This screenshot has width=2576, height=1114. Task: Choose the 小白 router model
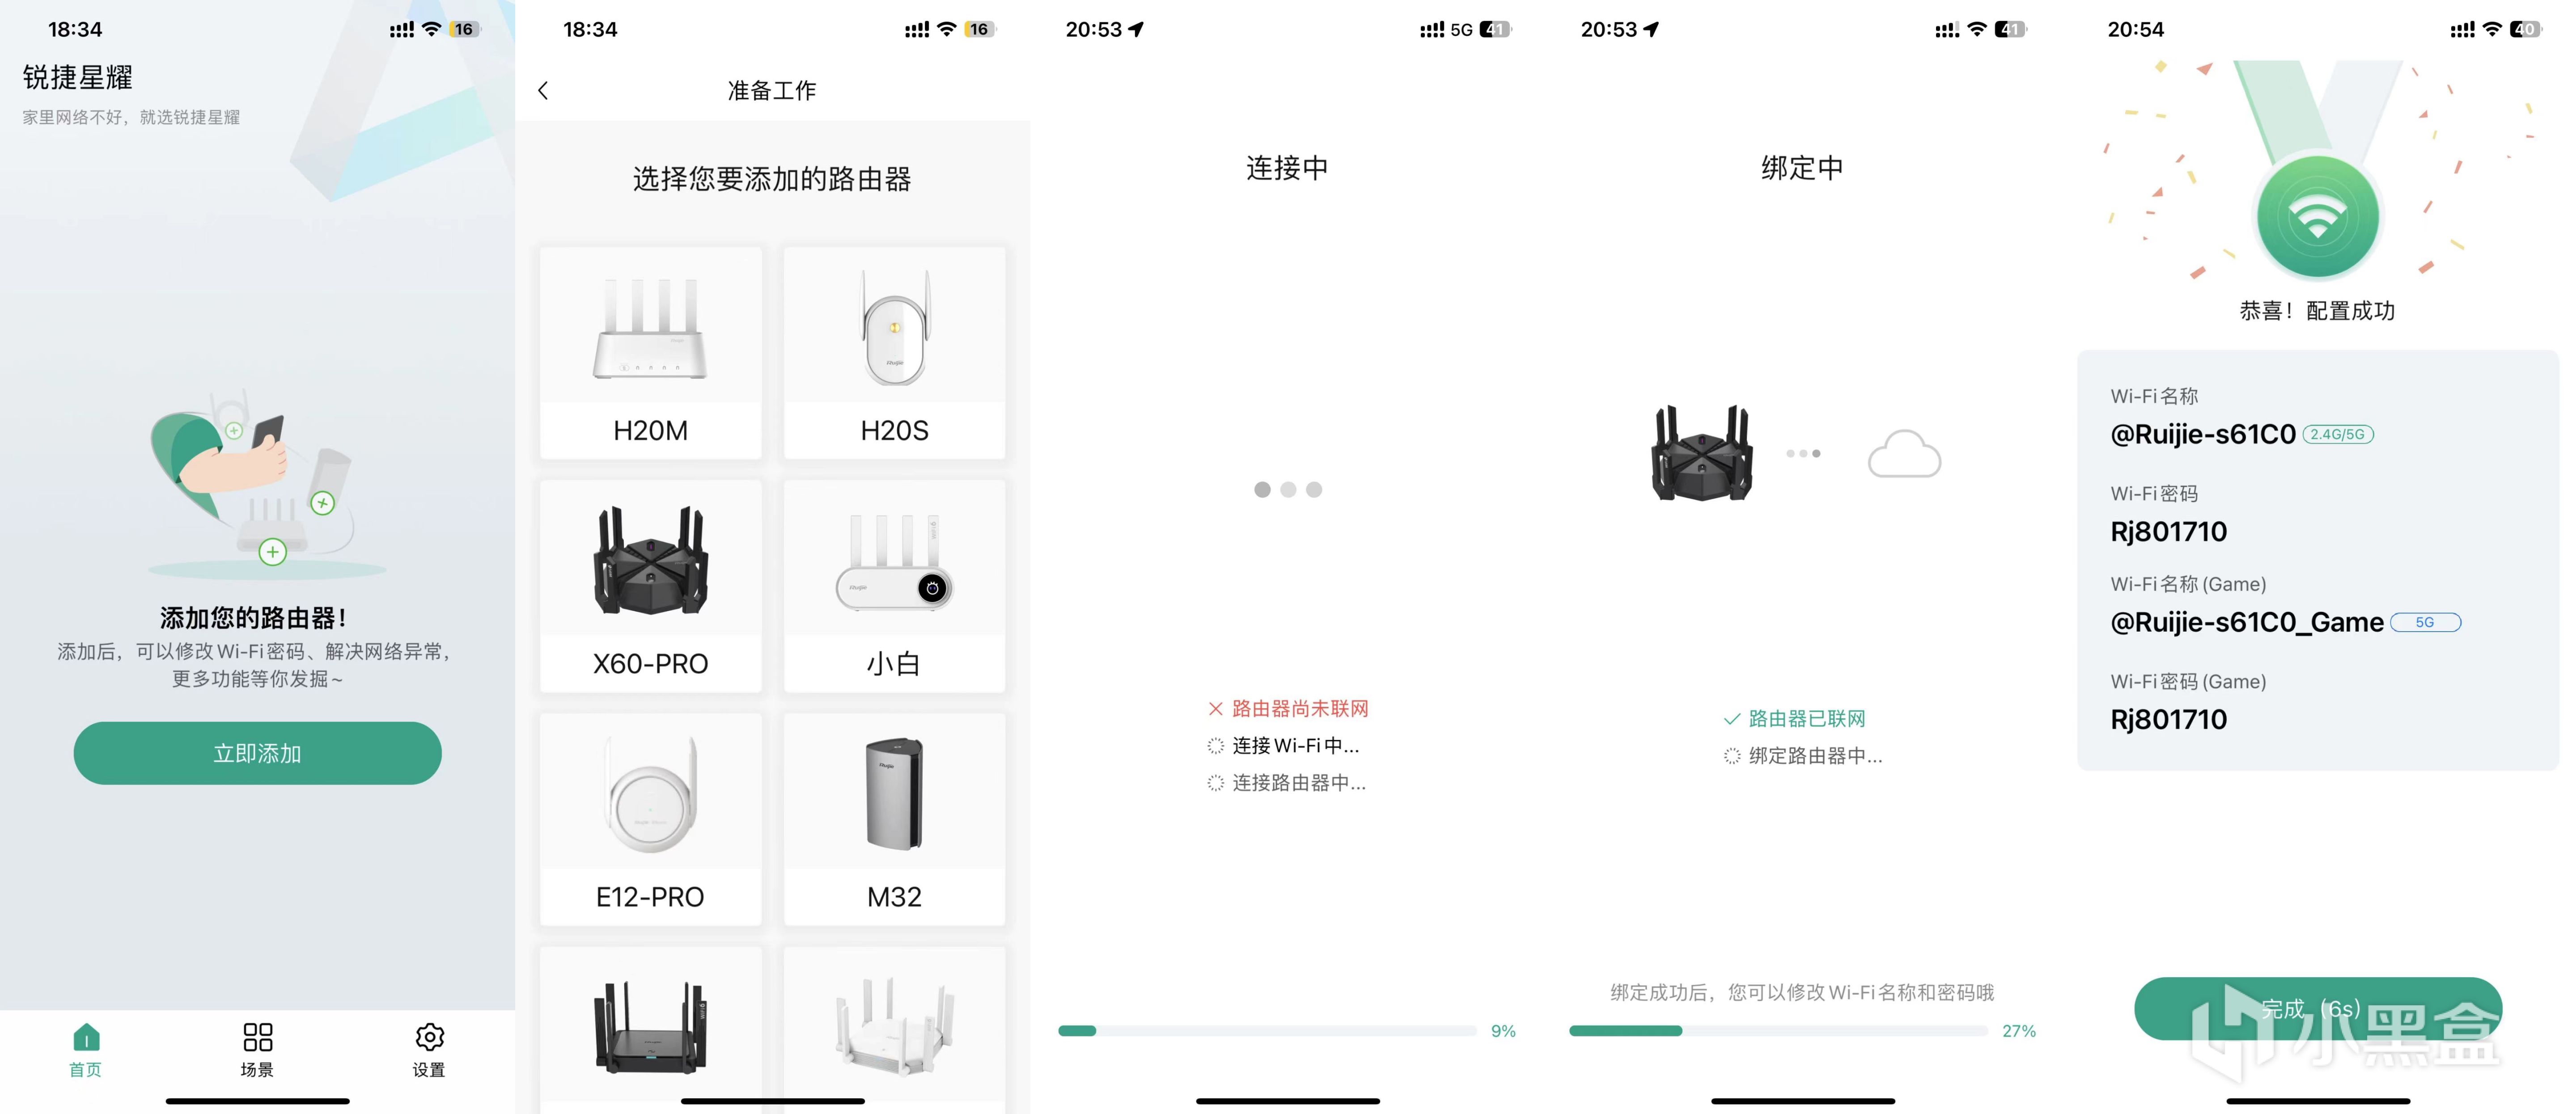894,586
